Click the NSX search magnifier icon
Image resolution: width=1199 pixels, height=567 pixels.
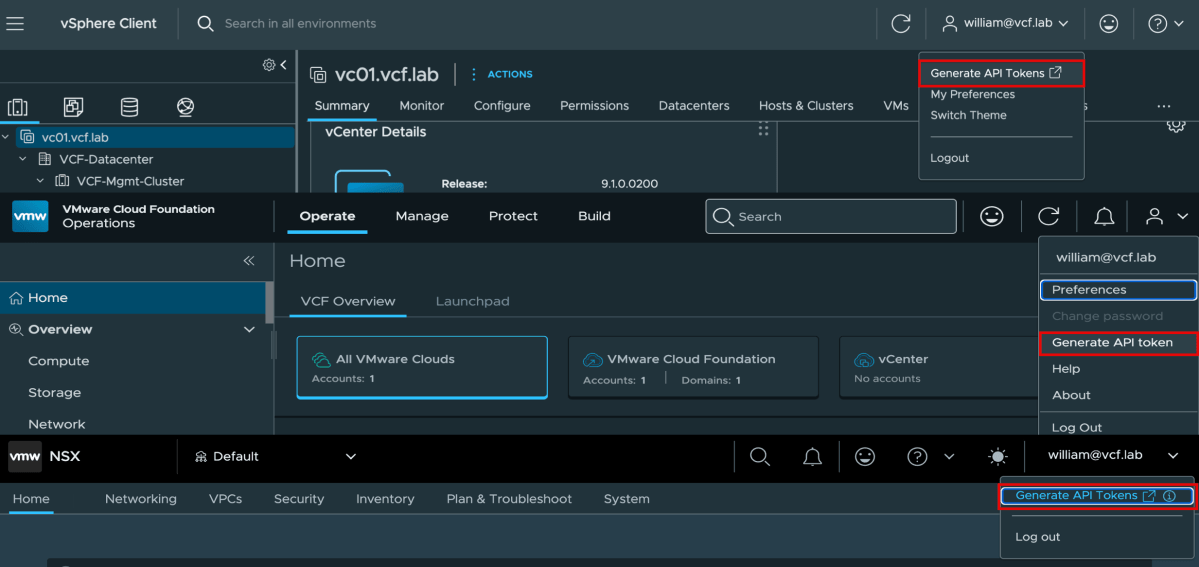(759, 457)
